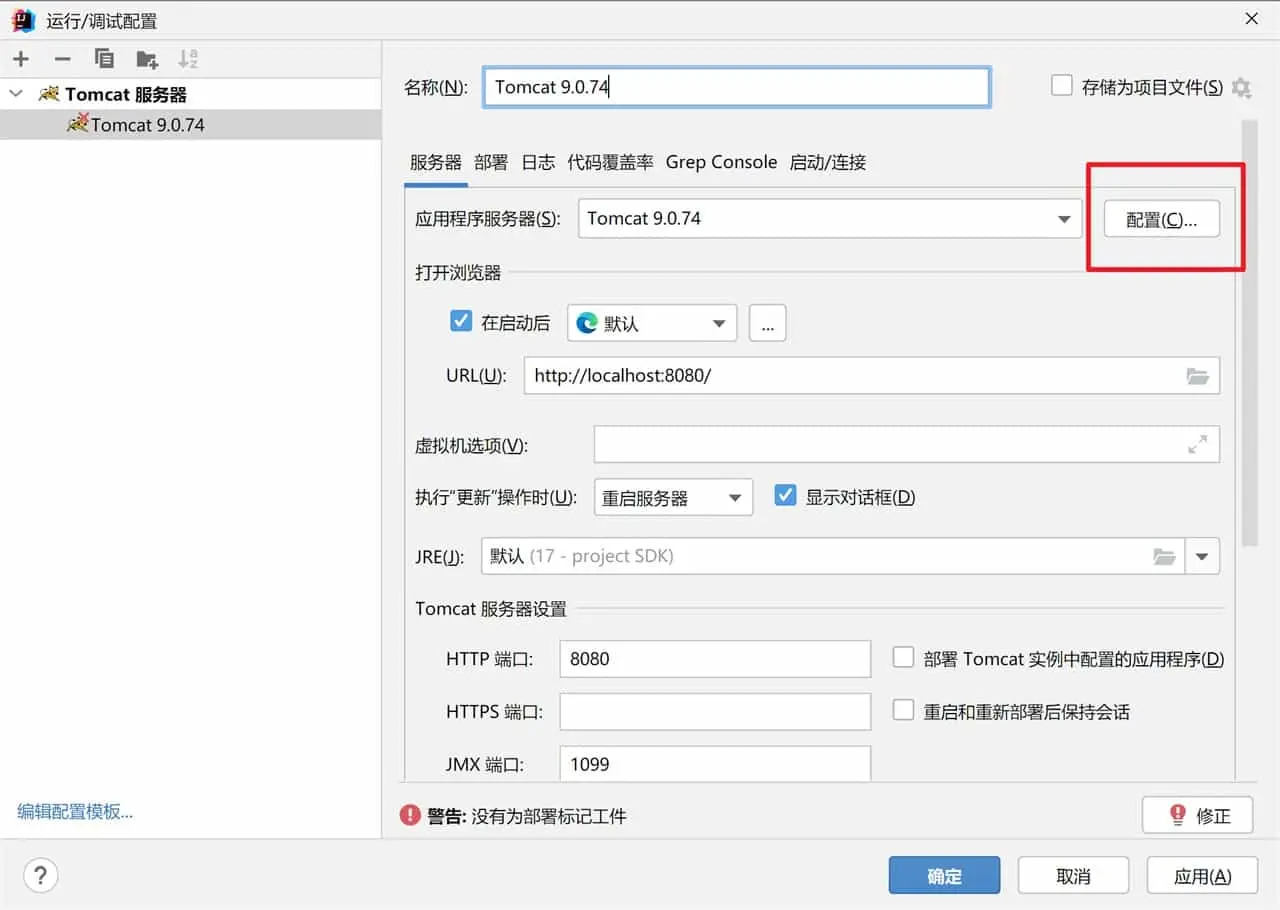Image resolution: width=1280 pixels, height=910 pixels.
Task: Open the default browser selection dropdown
Action: pyautogui.click(x=718, y=324)
